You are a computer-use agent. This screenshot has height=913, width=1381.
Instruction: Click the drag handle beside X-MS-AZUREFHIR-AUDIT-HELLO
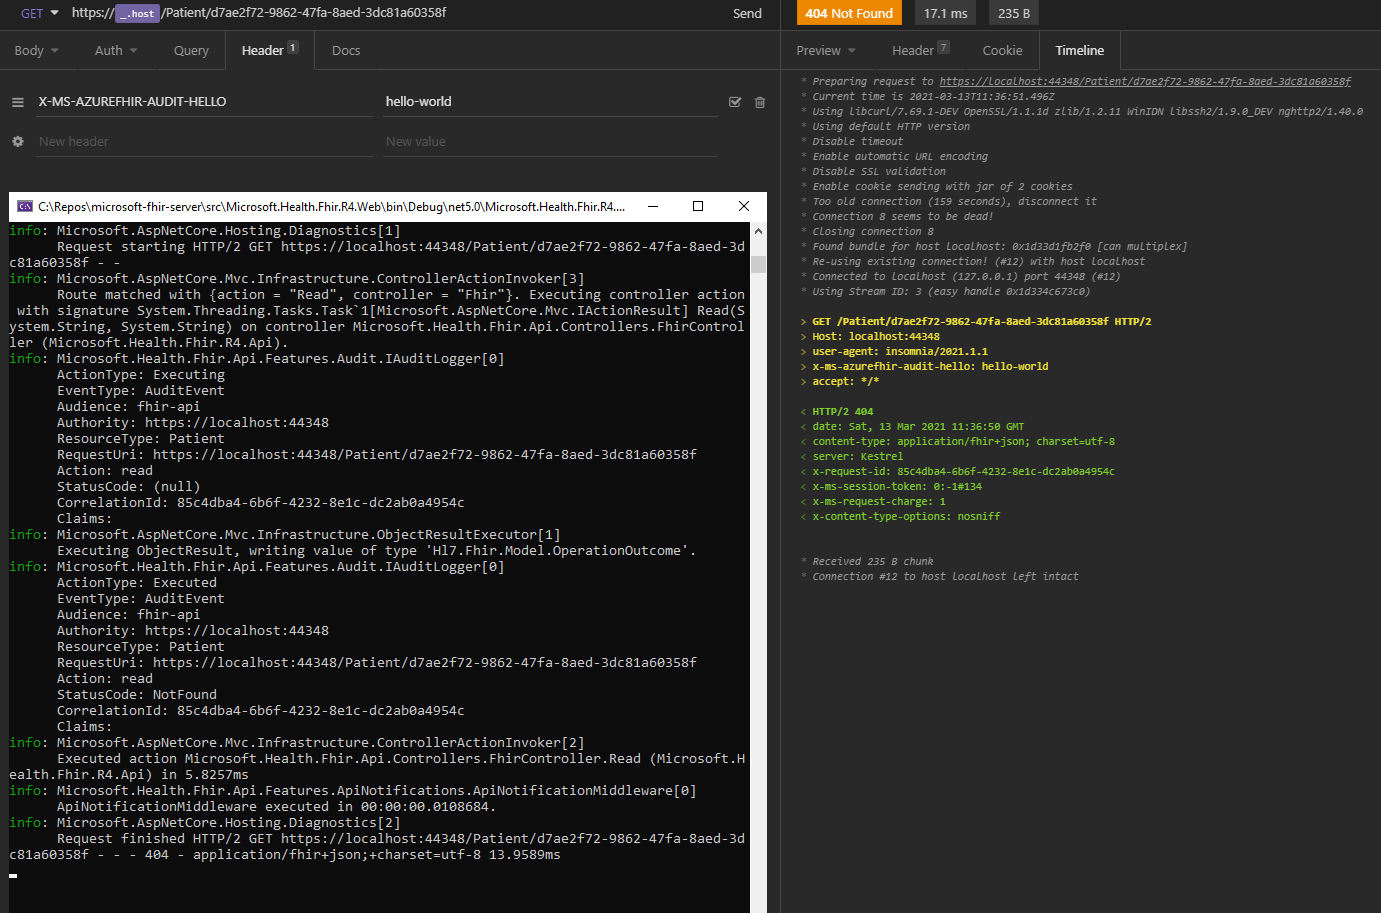(x=17, y=101)
